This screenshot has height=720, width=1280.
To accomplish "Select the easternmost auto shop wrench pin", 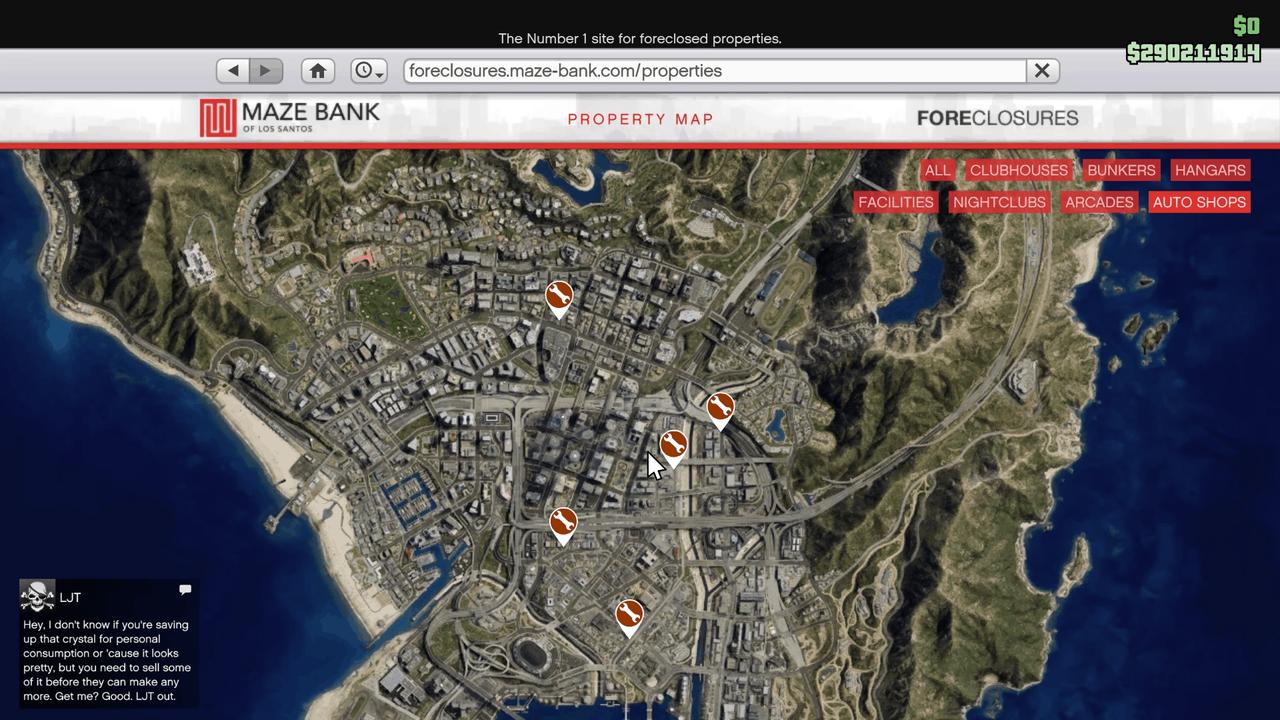I will tap(720, 408).
